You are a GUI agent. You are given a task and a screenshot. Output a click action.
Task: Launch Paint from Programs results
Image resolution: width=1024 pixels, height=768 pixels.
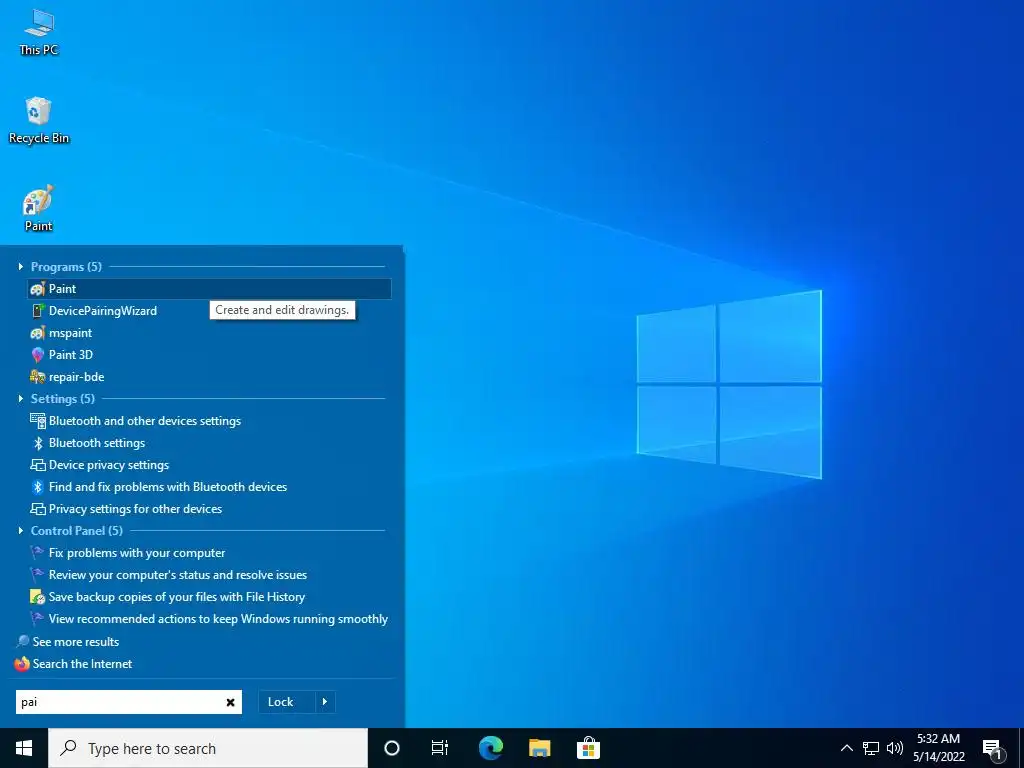click(210, 289)
